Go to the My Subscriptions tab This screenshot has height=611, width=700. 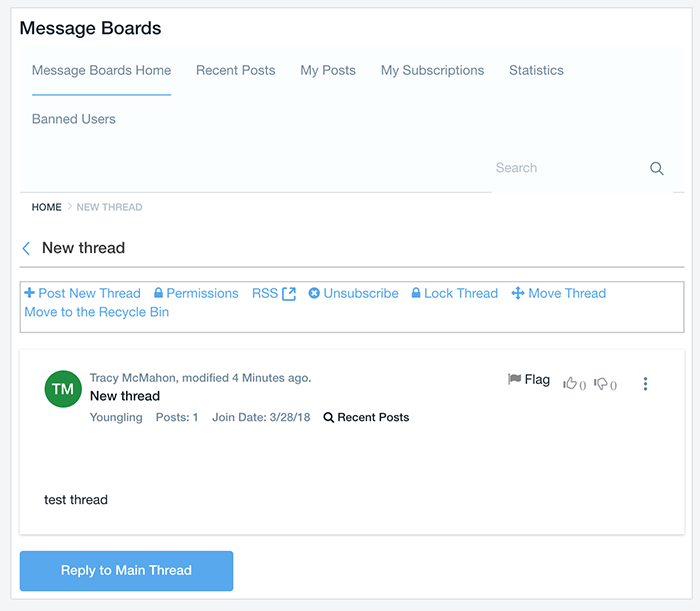pyautogui.click(x=432, y=71)
